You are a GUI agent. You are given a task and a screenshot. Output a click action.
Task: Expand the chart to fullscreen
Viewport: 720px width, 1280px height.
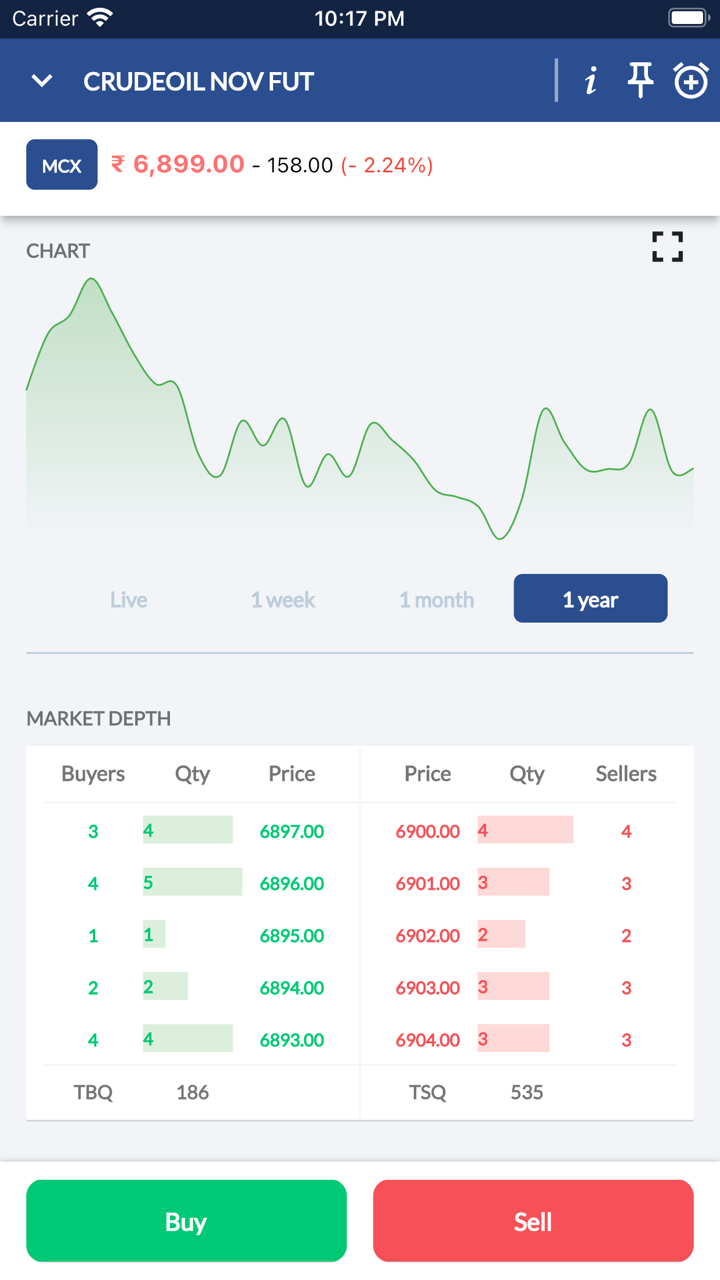[667, 247]
